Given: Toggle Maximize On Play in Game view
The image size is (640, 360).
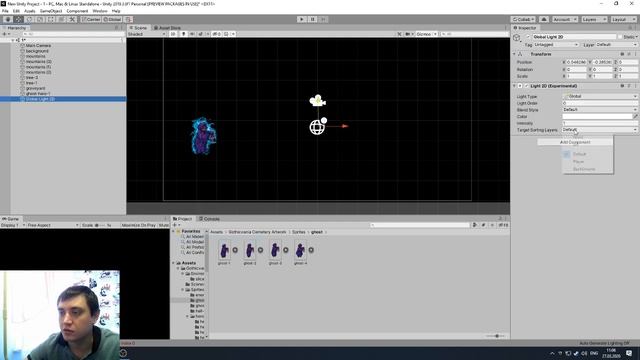Looking at the screenshot, I should (139, 225).
